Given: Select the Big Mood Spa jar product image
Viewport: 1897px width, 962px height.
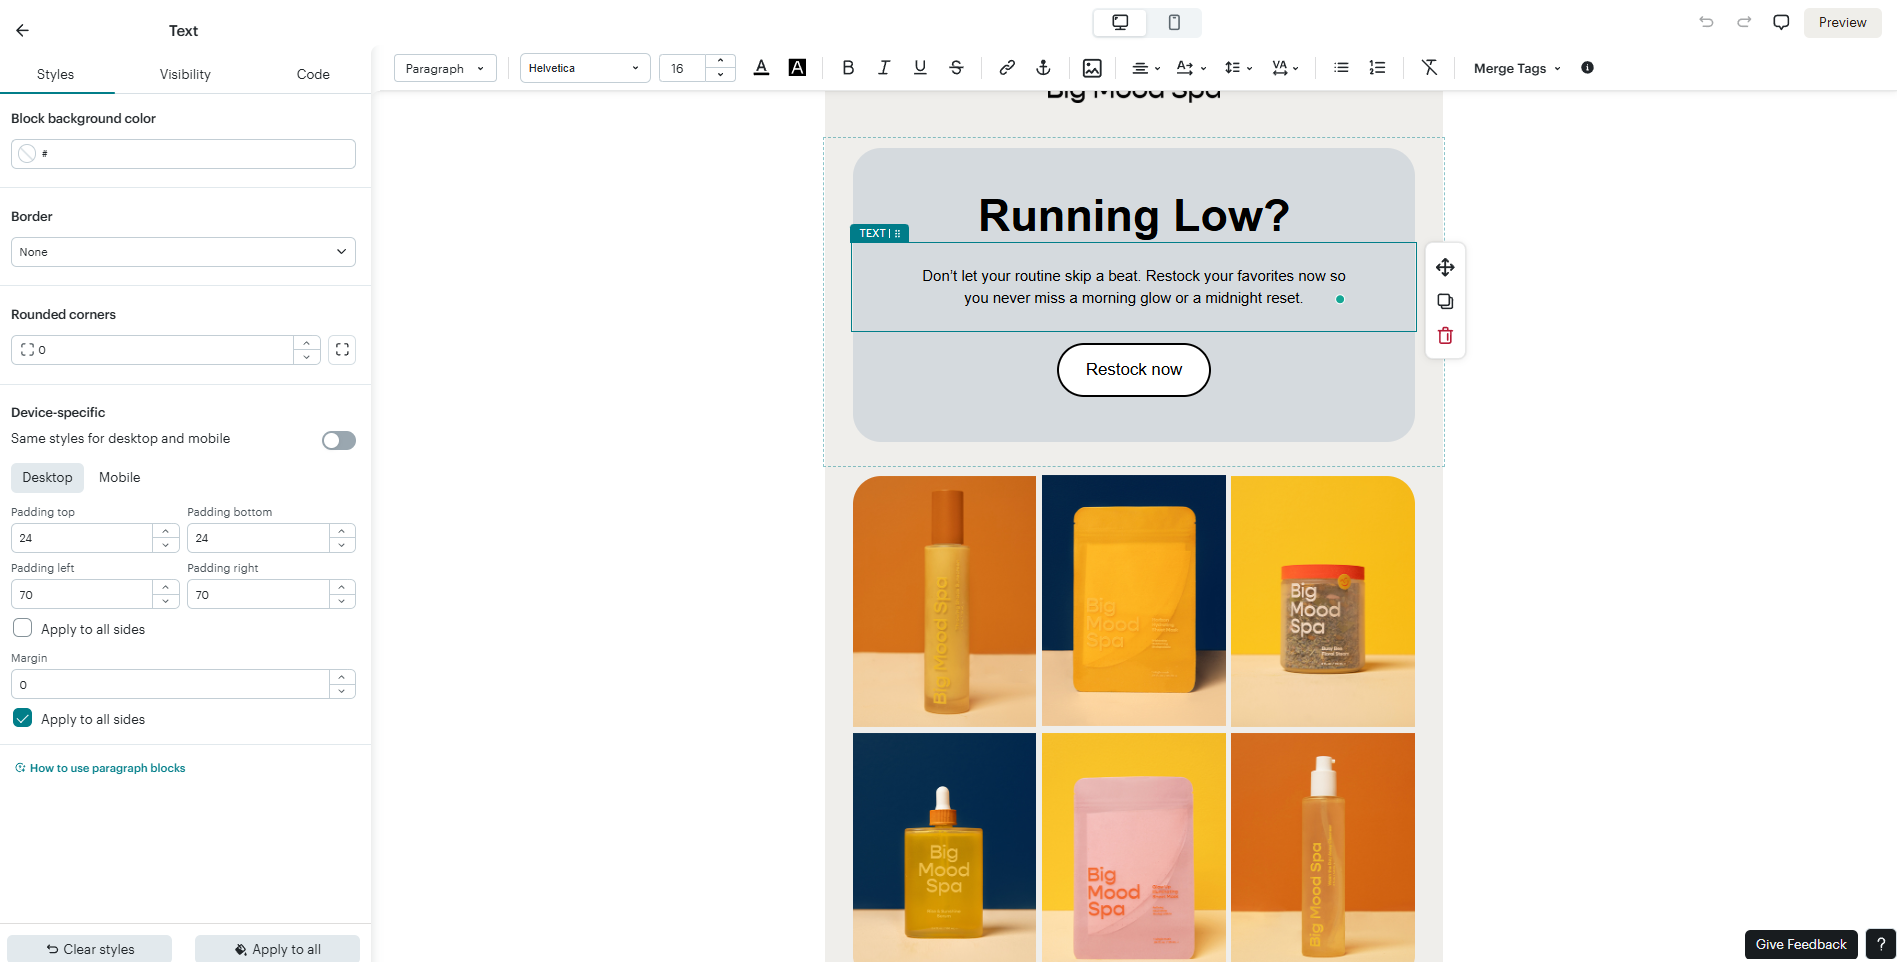Looking at the screenshot, I should pos(1323,601).
